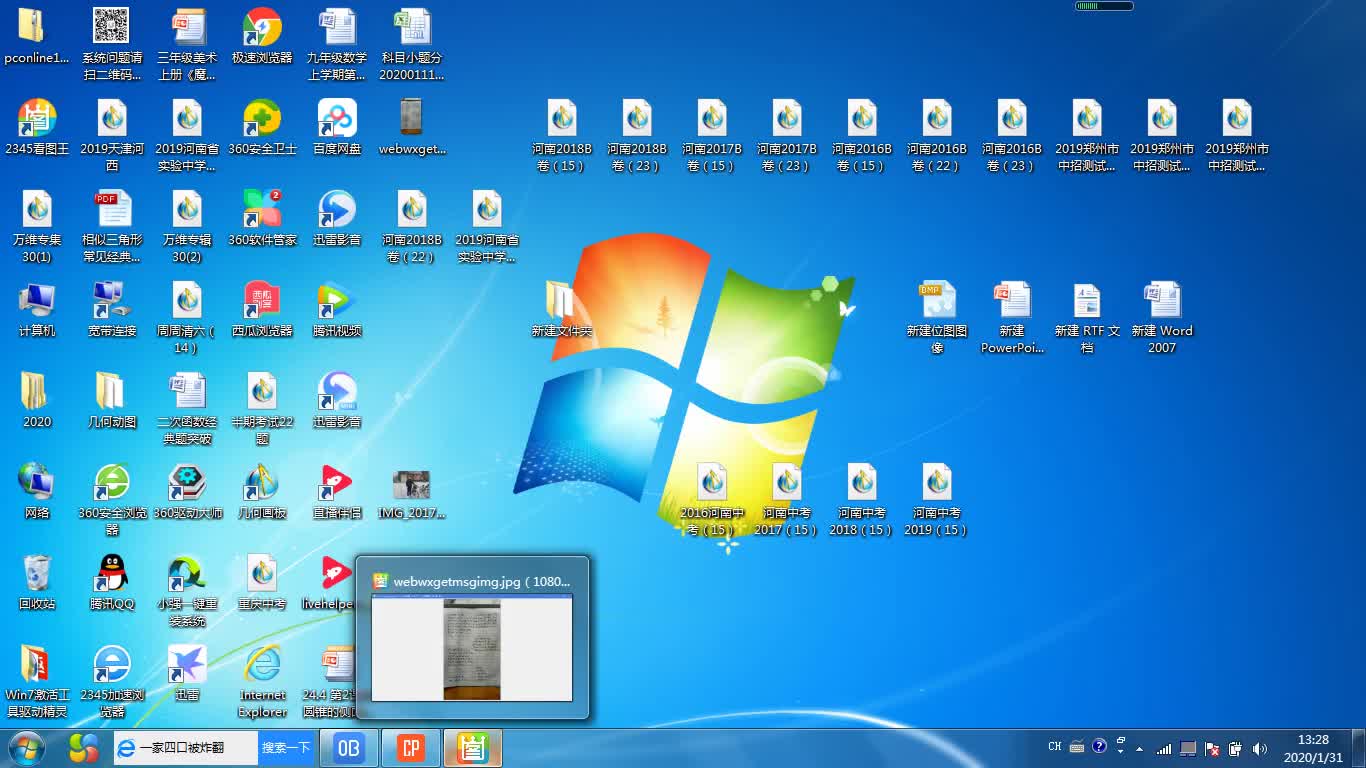
Task: Click the taskbar search input field
Action: pos(185,748)
